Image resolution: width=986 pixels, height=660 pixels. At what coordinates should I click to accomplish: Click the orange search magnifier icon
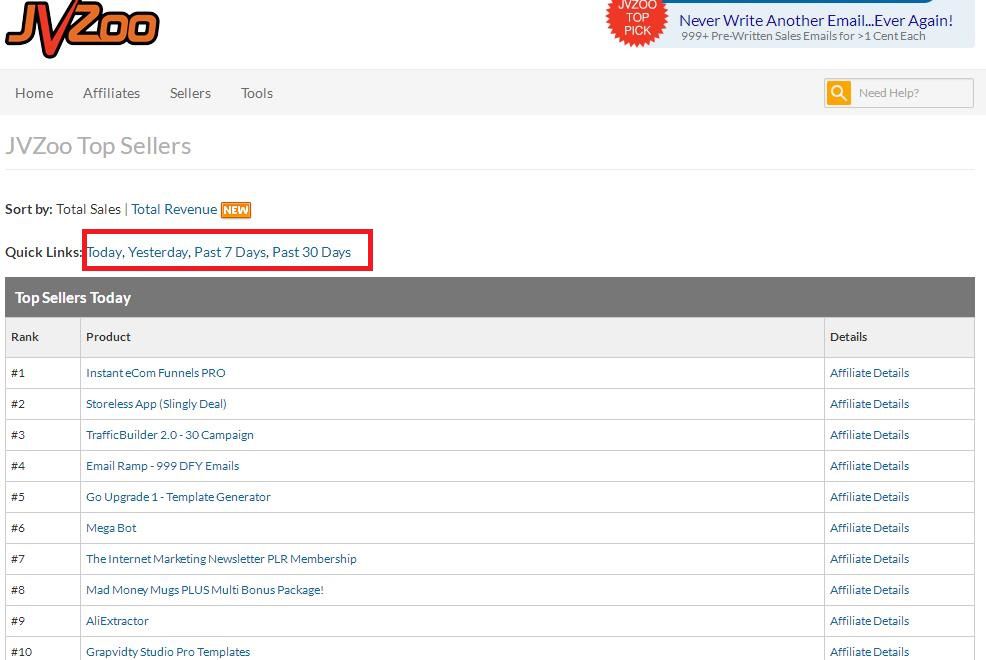(x=838, y=93)
